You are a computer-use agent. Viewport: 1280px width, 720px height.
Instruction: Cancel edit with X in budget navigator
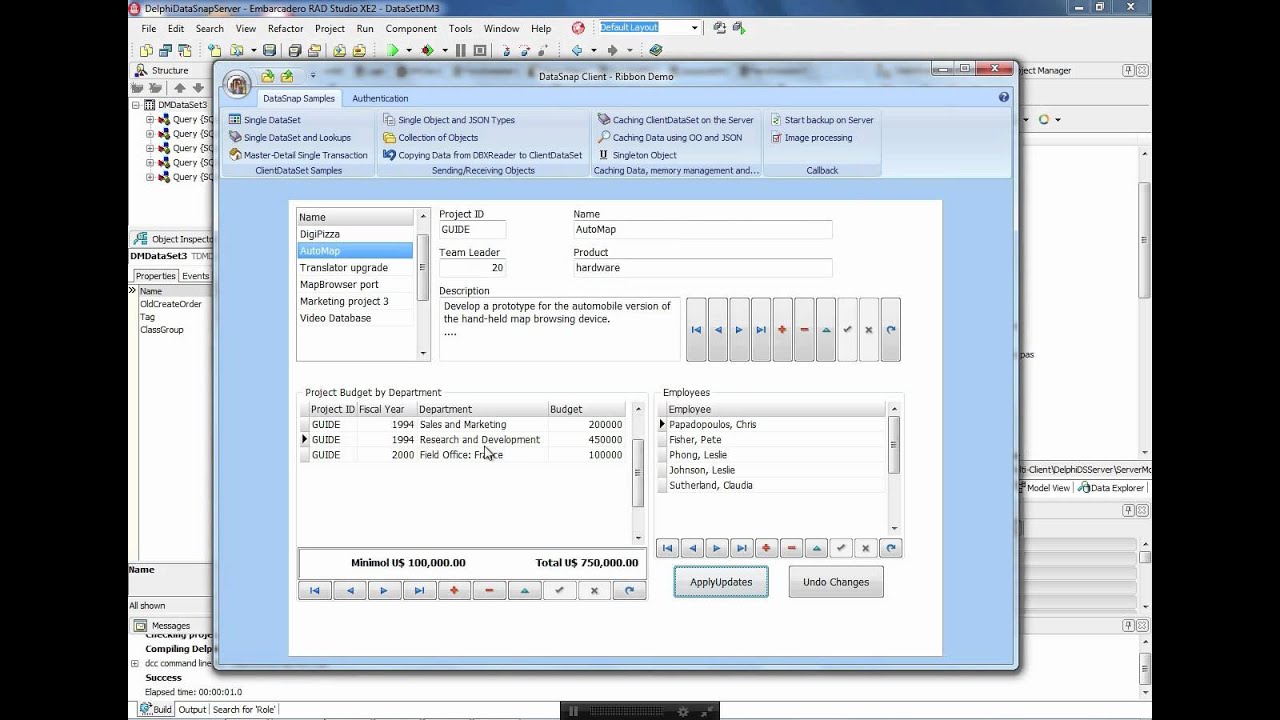[594, 591]
